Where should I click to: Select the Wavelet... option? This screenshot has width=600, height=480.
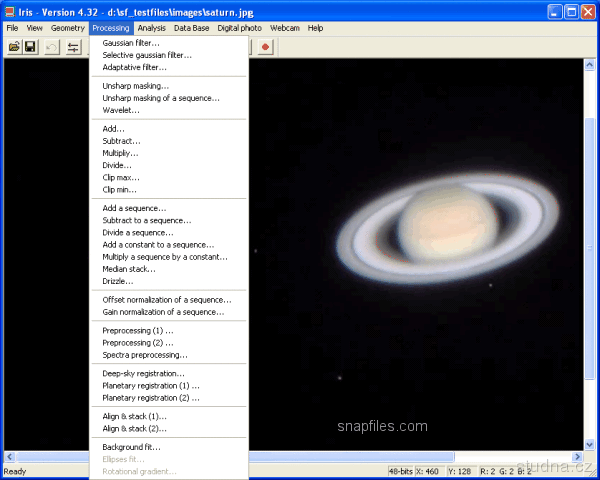click(x=121, y=110)
